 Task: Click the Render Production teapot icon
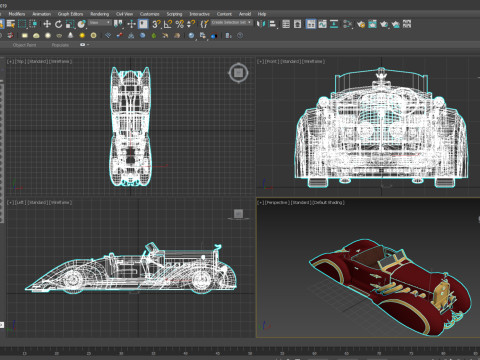point(384,24)
